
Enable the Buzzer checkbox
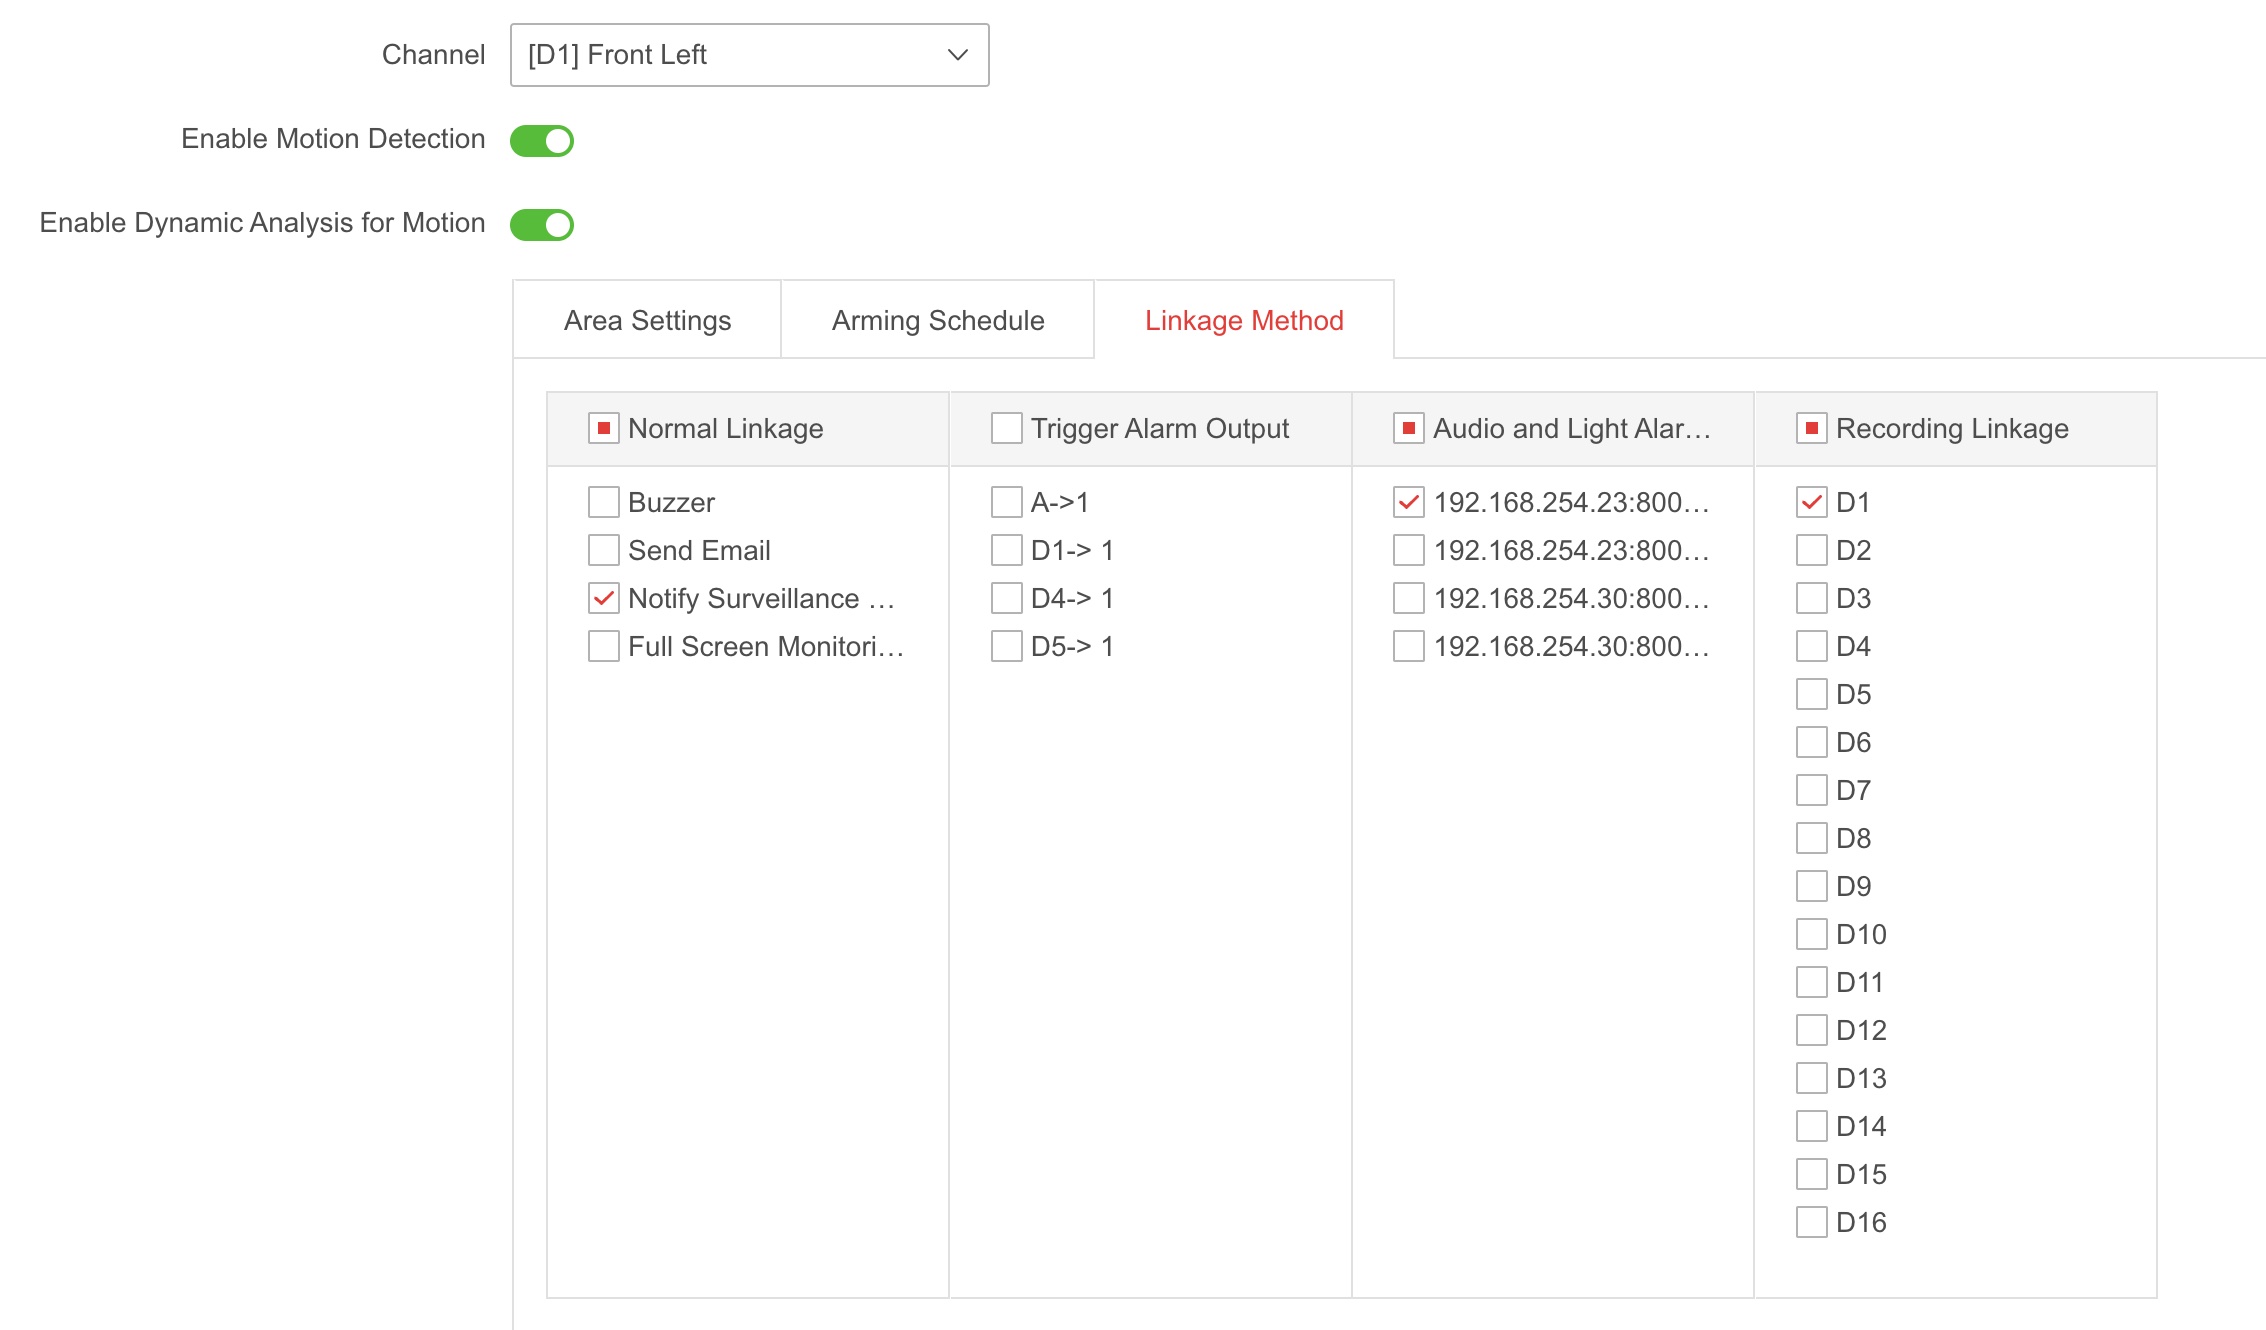point(604,502)
